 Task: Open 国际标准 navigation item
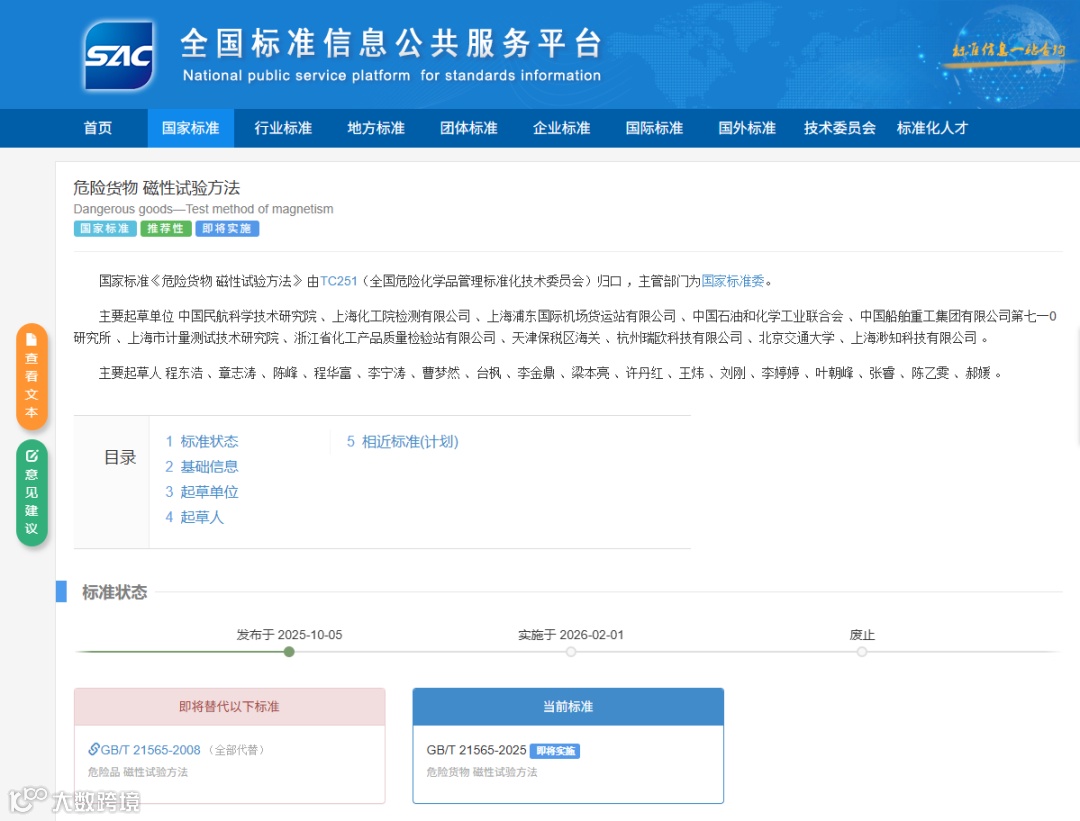[654, 128]
